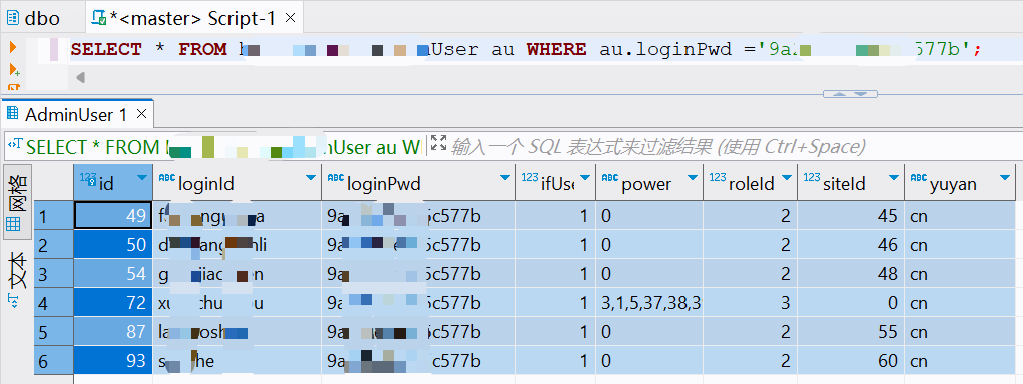This screenshot has height=384, width=1023.
Task: Click the id column header label
Action: [106, 185]
